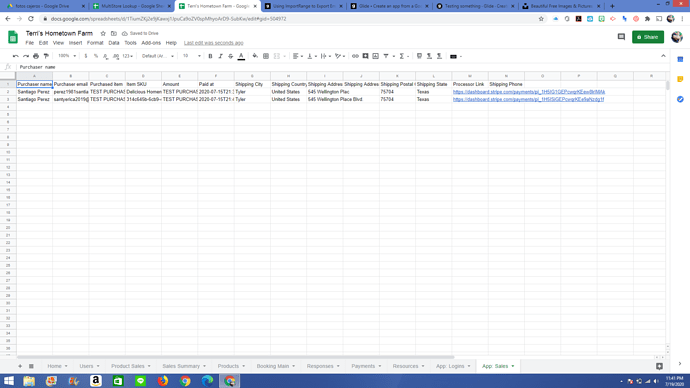Open the number format 123 dropdown

coord(128,56)
